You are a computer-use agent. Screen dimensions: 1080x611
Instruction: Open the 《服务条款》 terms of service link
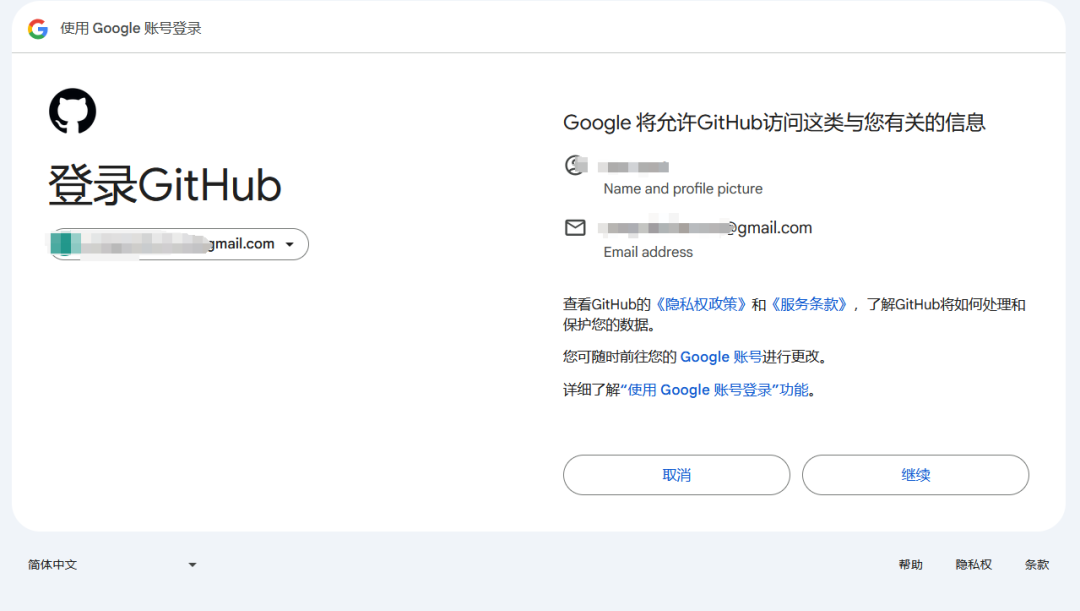point(809,304)
